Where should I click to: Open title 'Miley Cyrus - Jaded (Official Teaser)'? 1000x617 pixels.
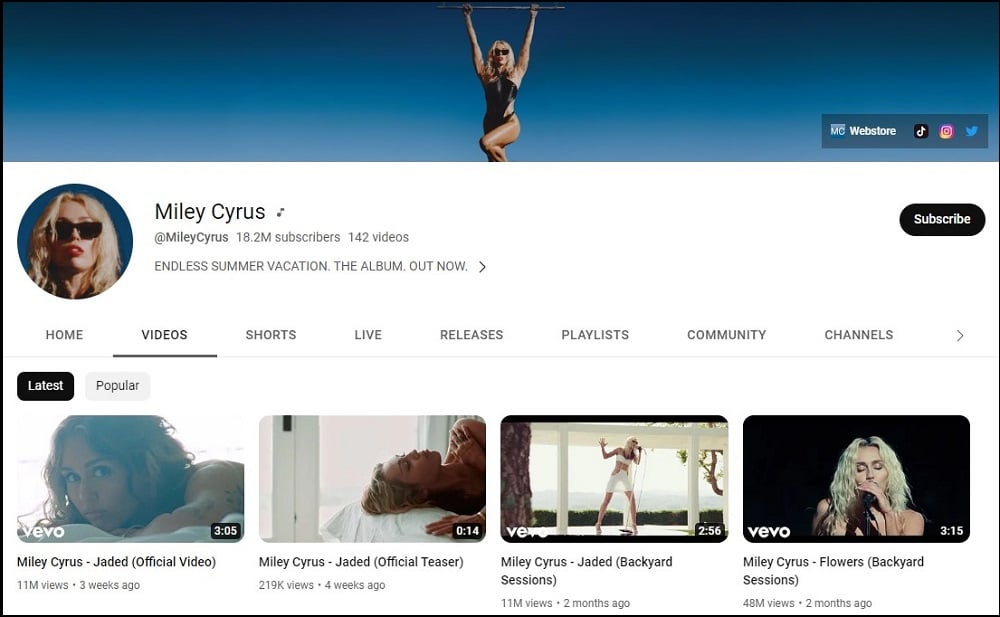(x=361, y=562)
